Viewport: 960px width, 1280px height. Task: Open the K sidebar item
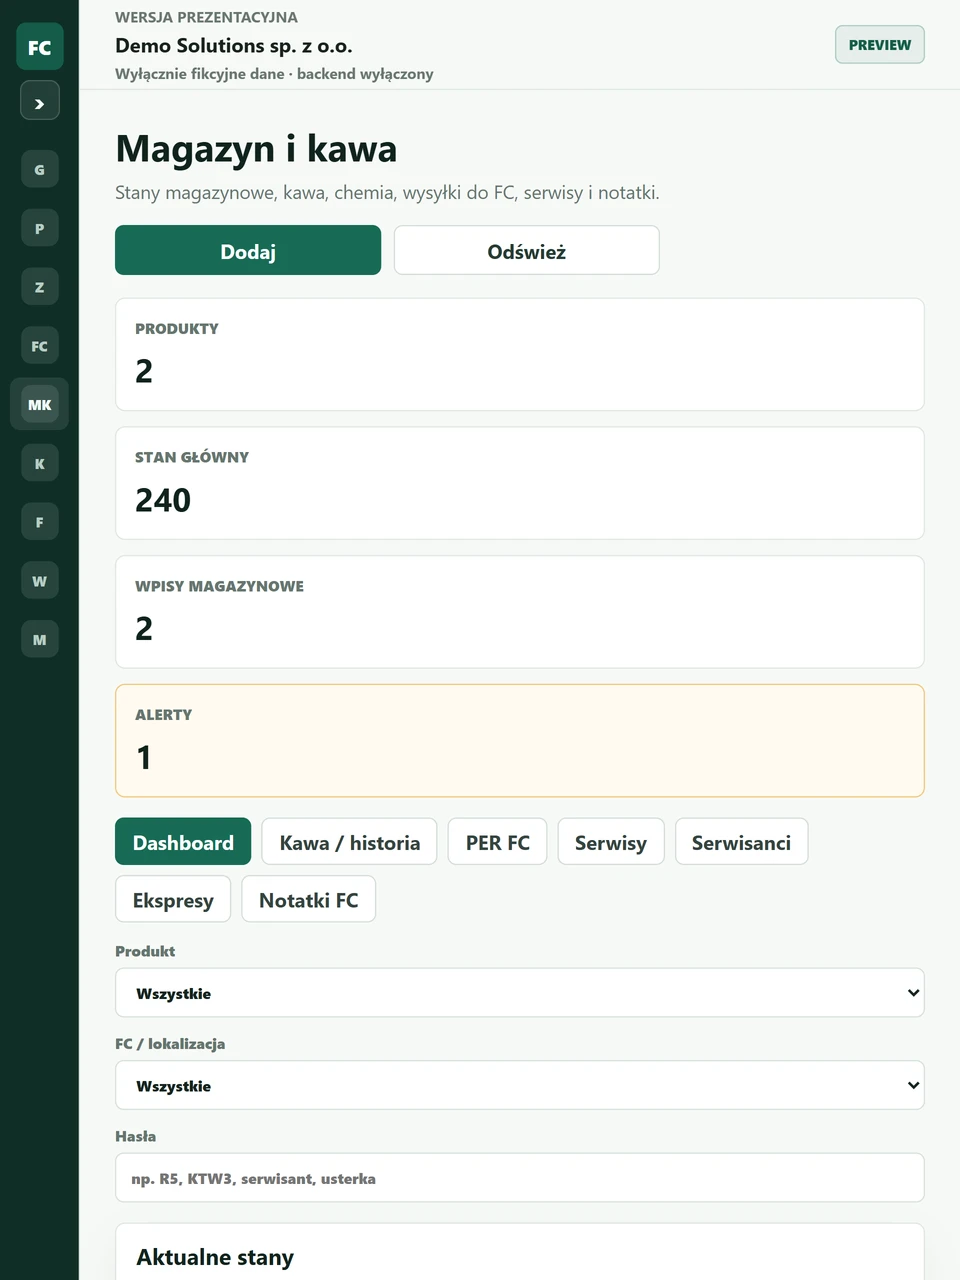[40, 463]
